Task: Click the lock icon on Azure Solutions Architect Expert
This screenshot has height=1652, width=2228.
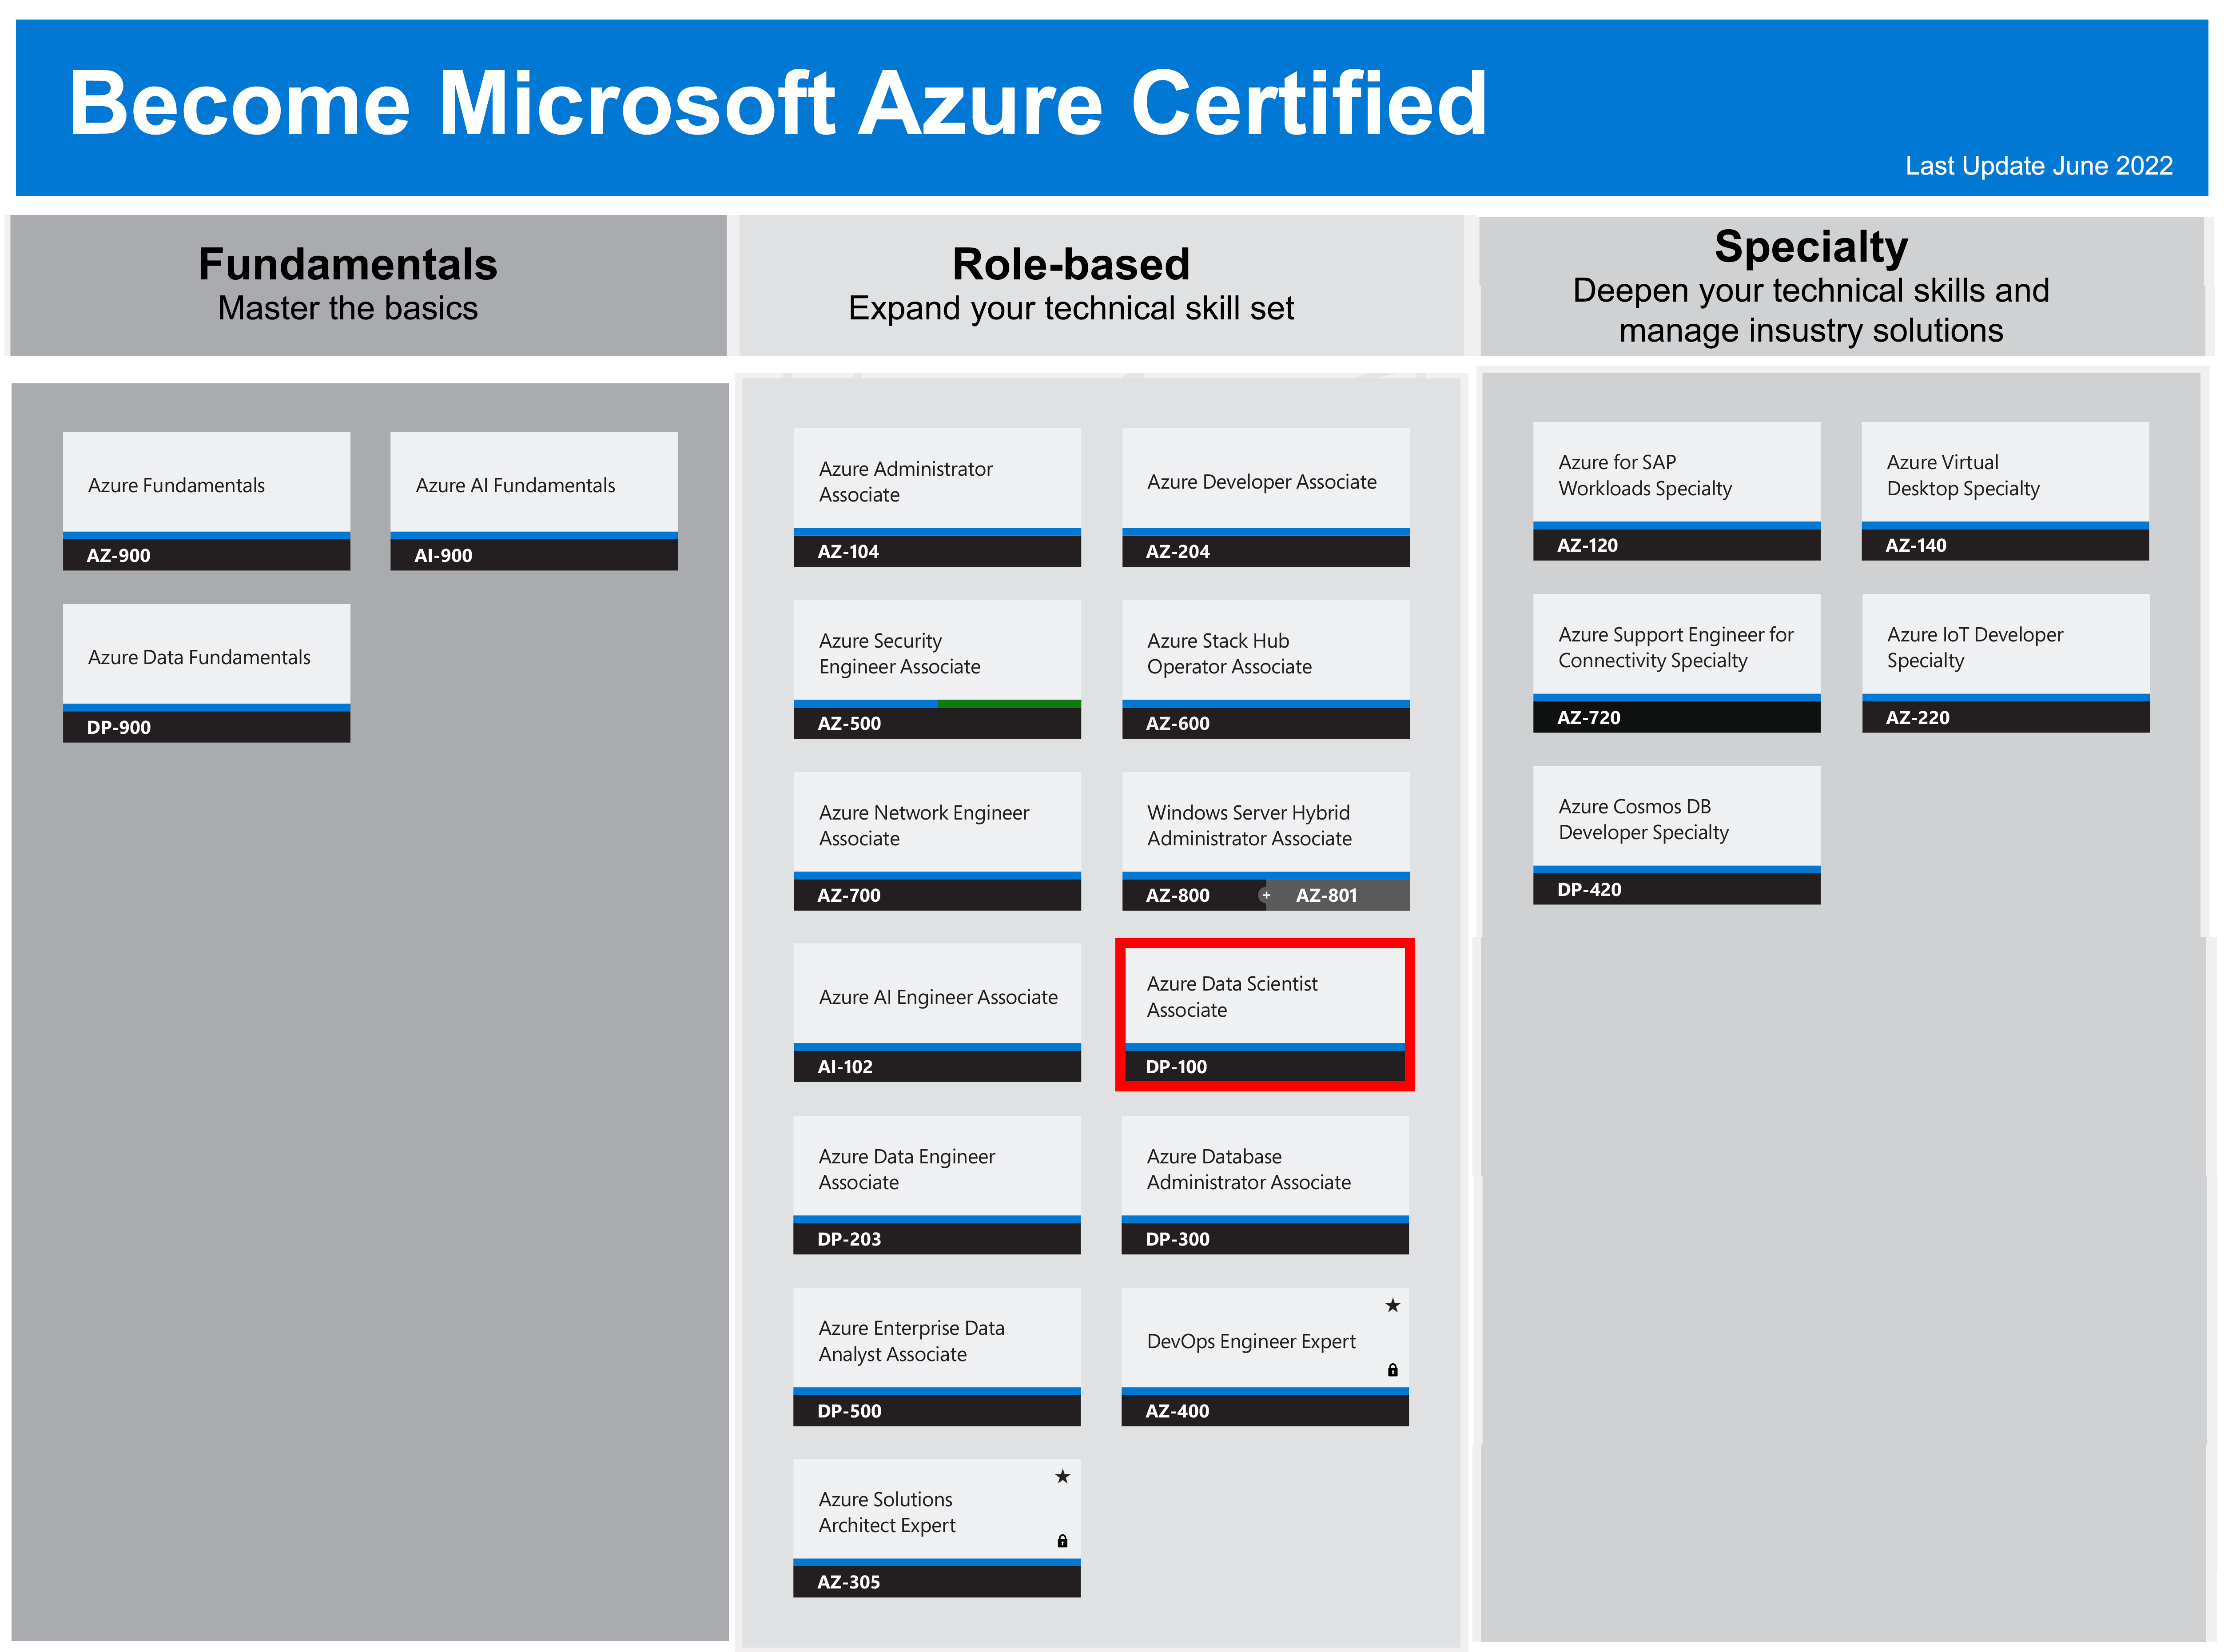Action: point(1062,1541)
